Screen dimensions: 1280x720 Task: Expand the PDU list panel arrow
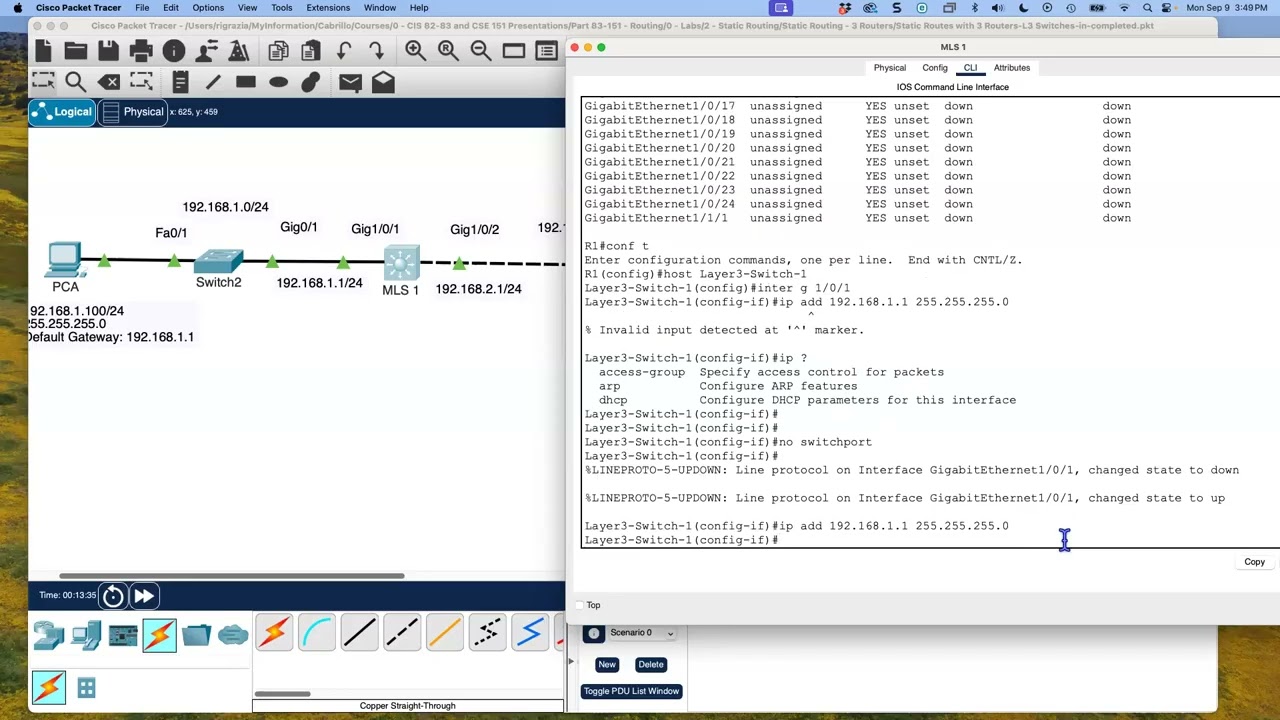pyautogui.click(x=572, y=661)
